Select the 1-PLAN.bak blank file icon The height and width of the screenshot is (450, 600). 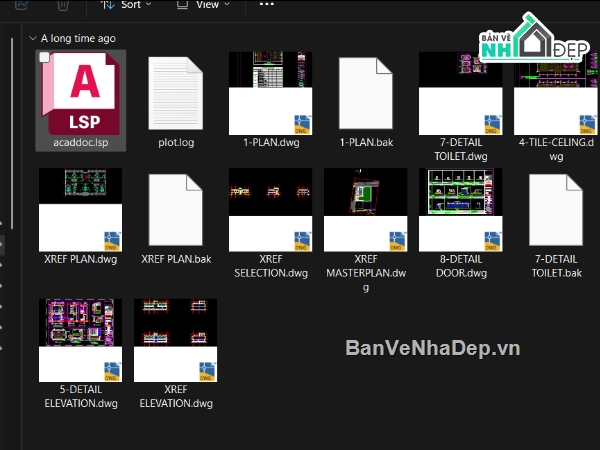pos(366,93)
